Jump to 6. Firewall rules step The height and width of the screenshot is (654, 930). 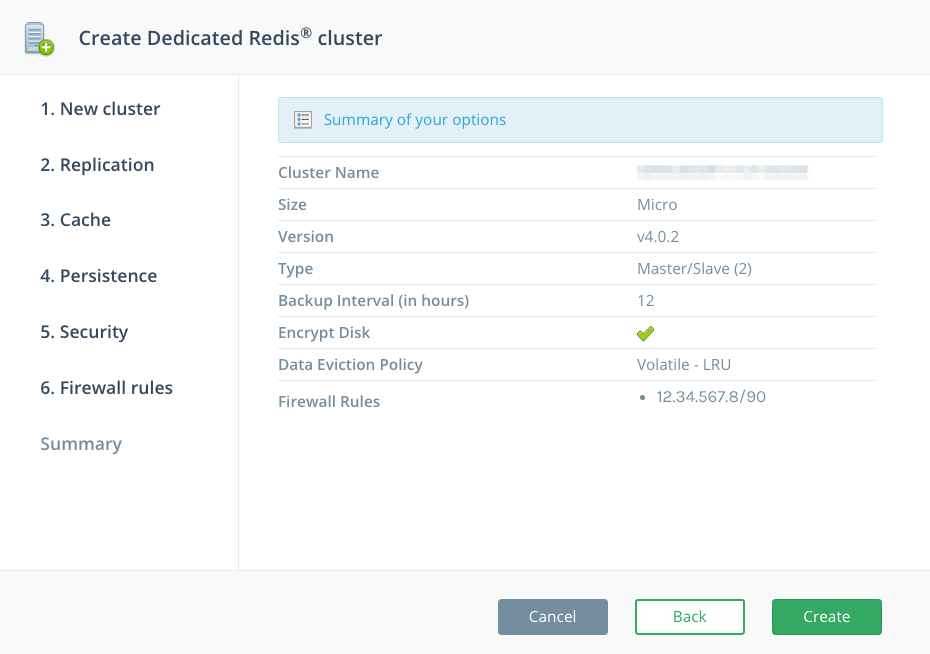pyautogui.click(x=107, y=388)
